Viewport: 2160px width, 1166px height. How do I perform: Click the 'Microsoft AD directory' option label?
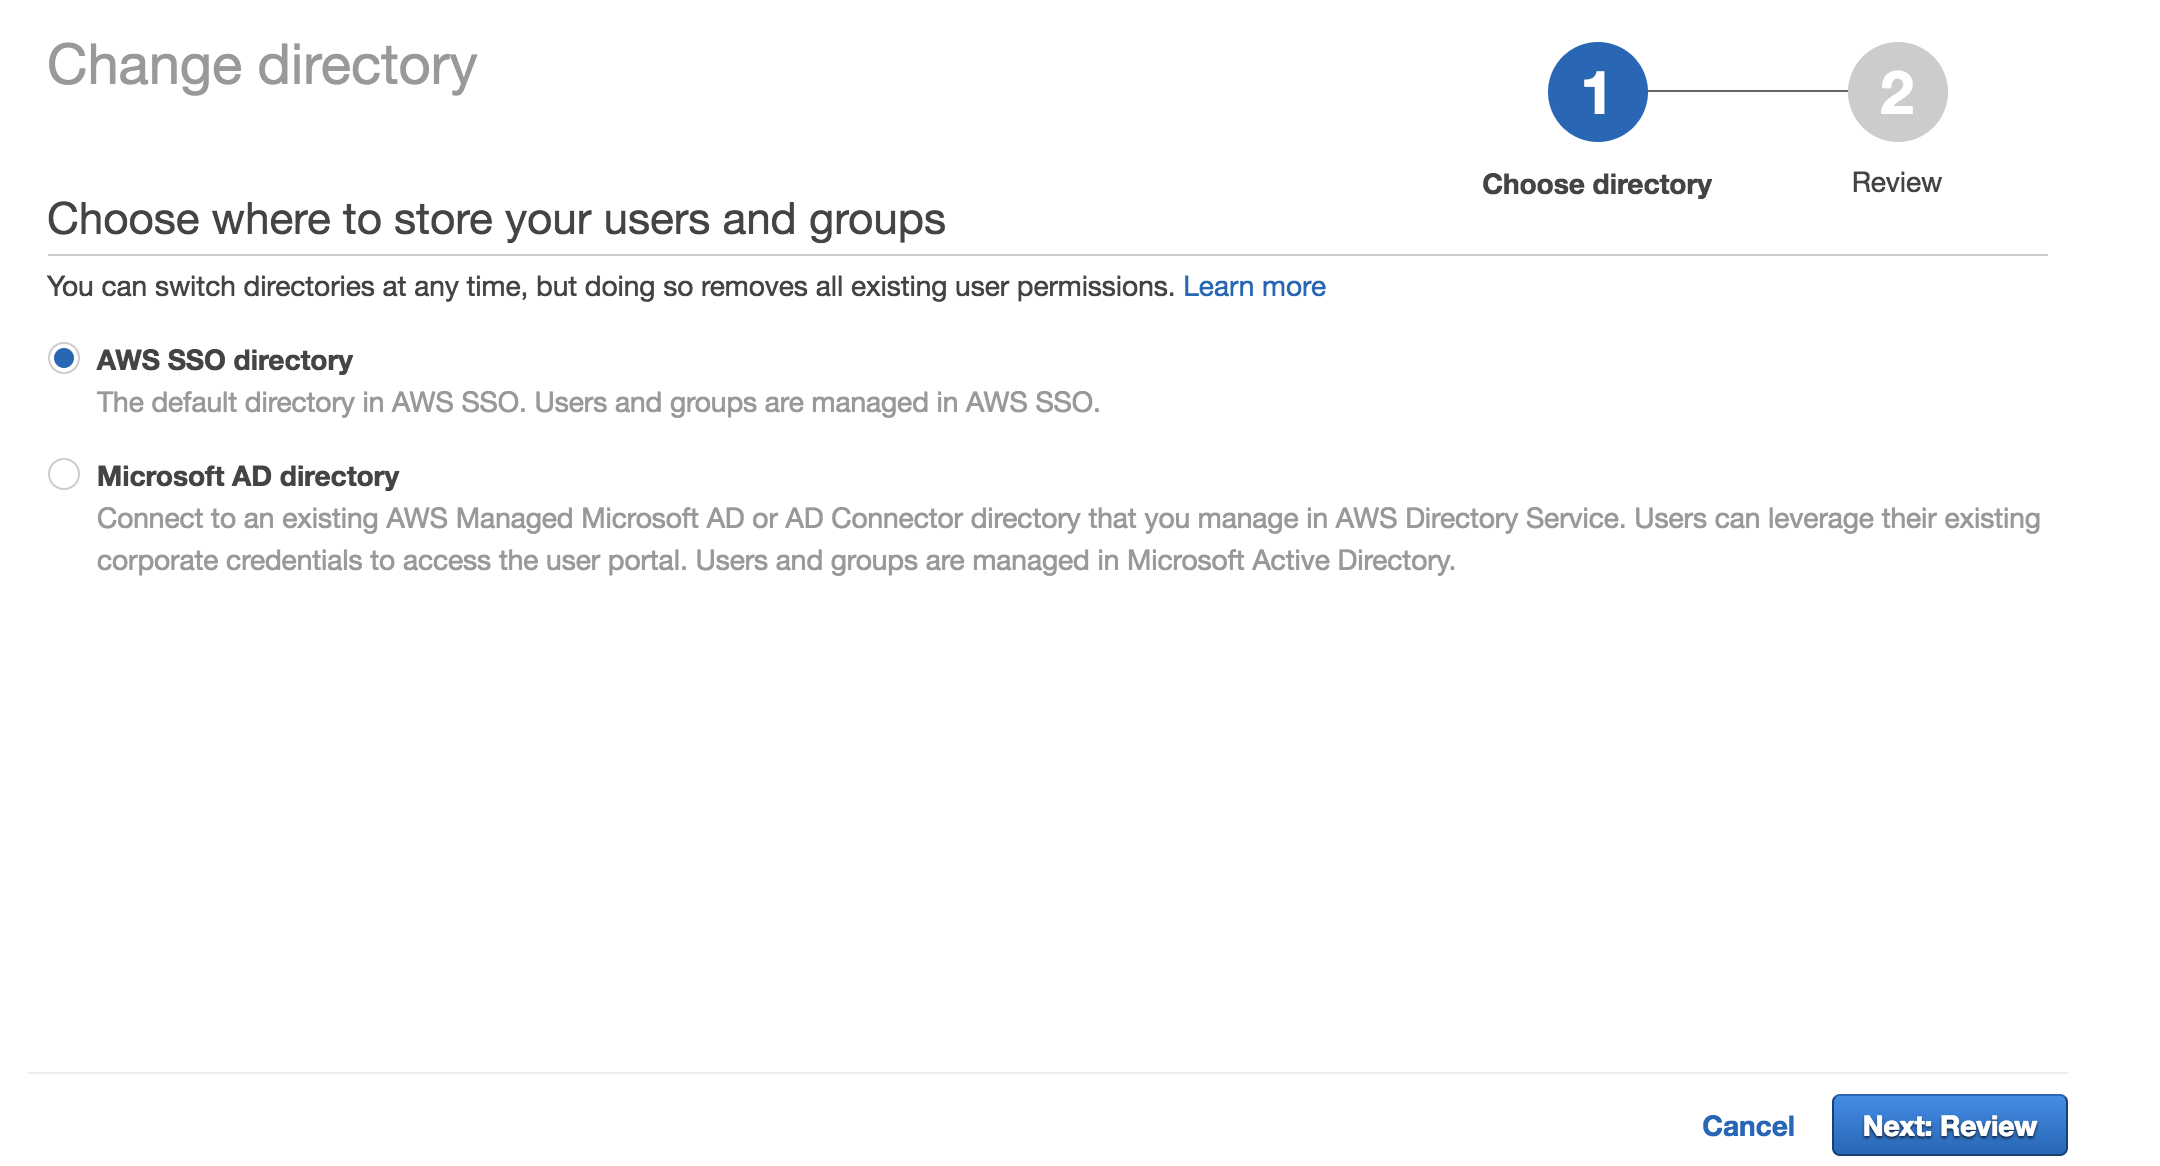coord(247,476)
